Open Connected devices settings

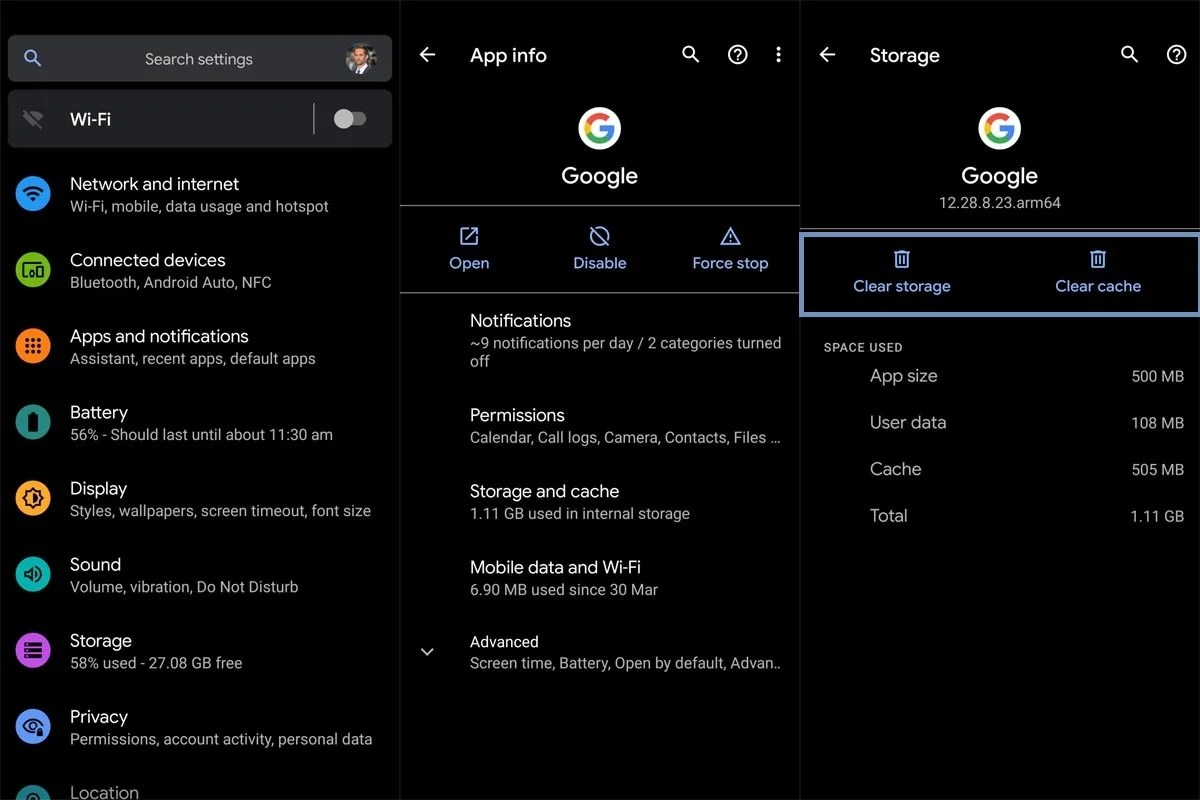coord(200,270)
